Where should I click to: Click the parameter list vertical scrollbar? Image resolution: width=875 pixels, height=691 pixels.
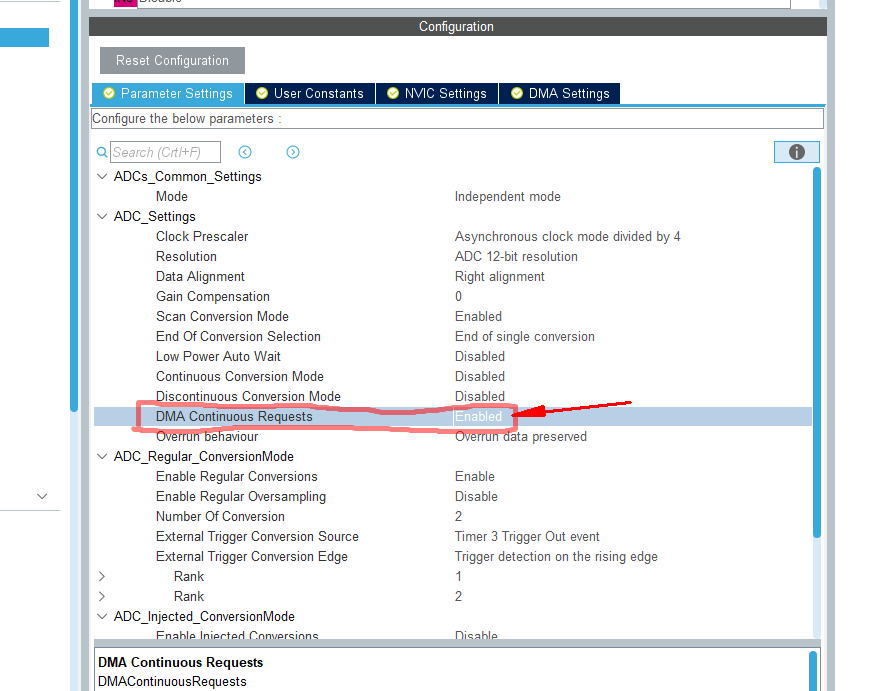point(816,350)
